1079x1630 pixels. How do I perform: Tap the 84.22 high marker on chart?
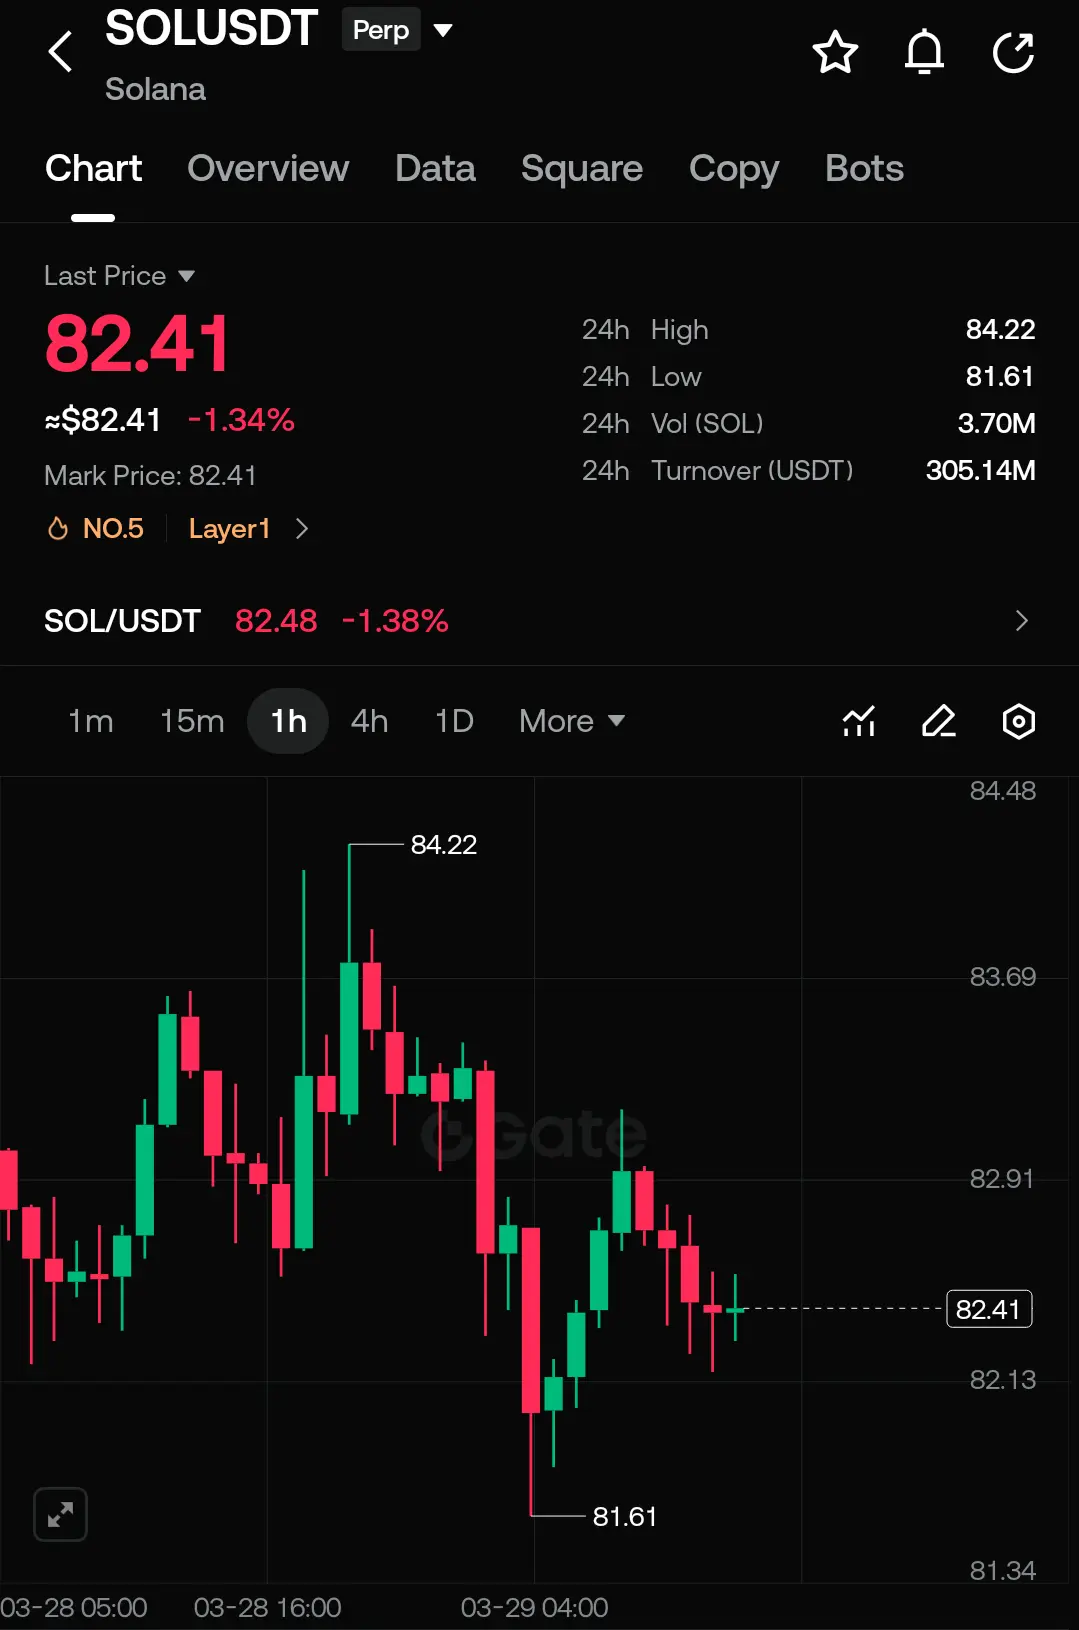[x=444, y=845]
